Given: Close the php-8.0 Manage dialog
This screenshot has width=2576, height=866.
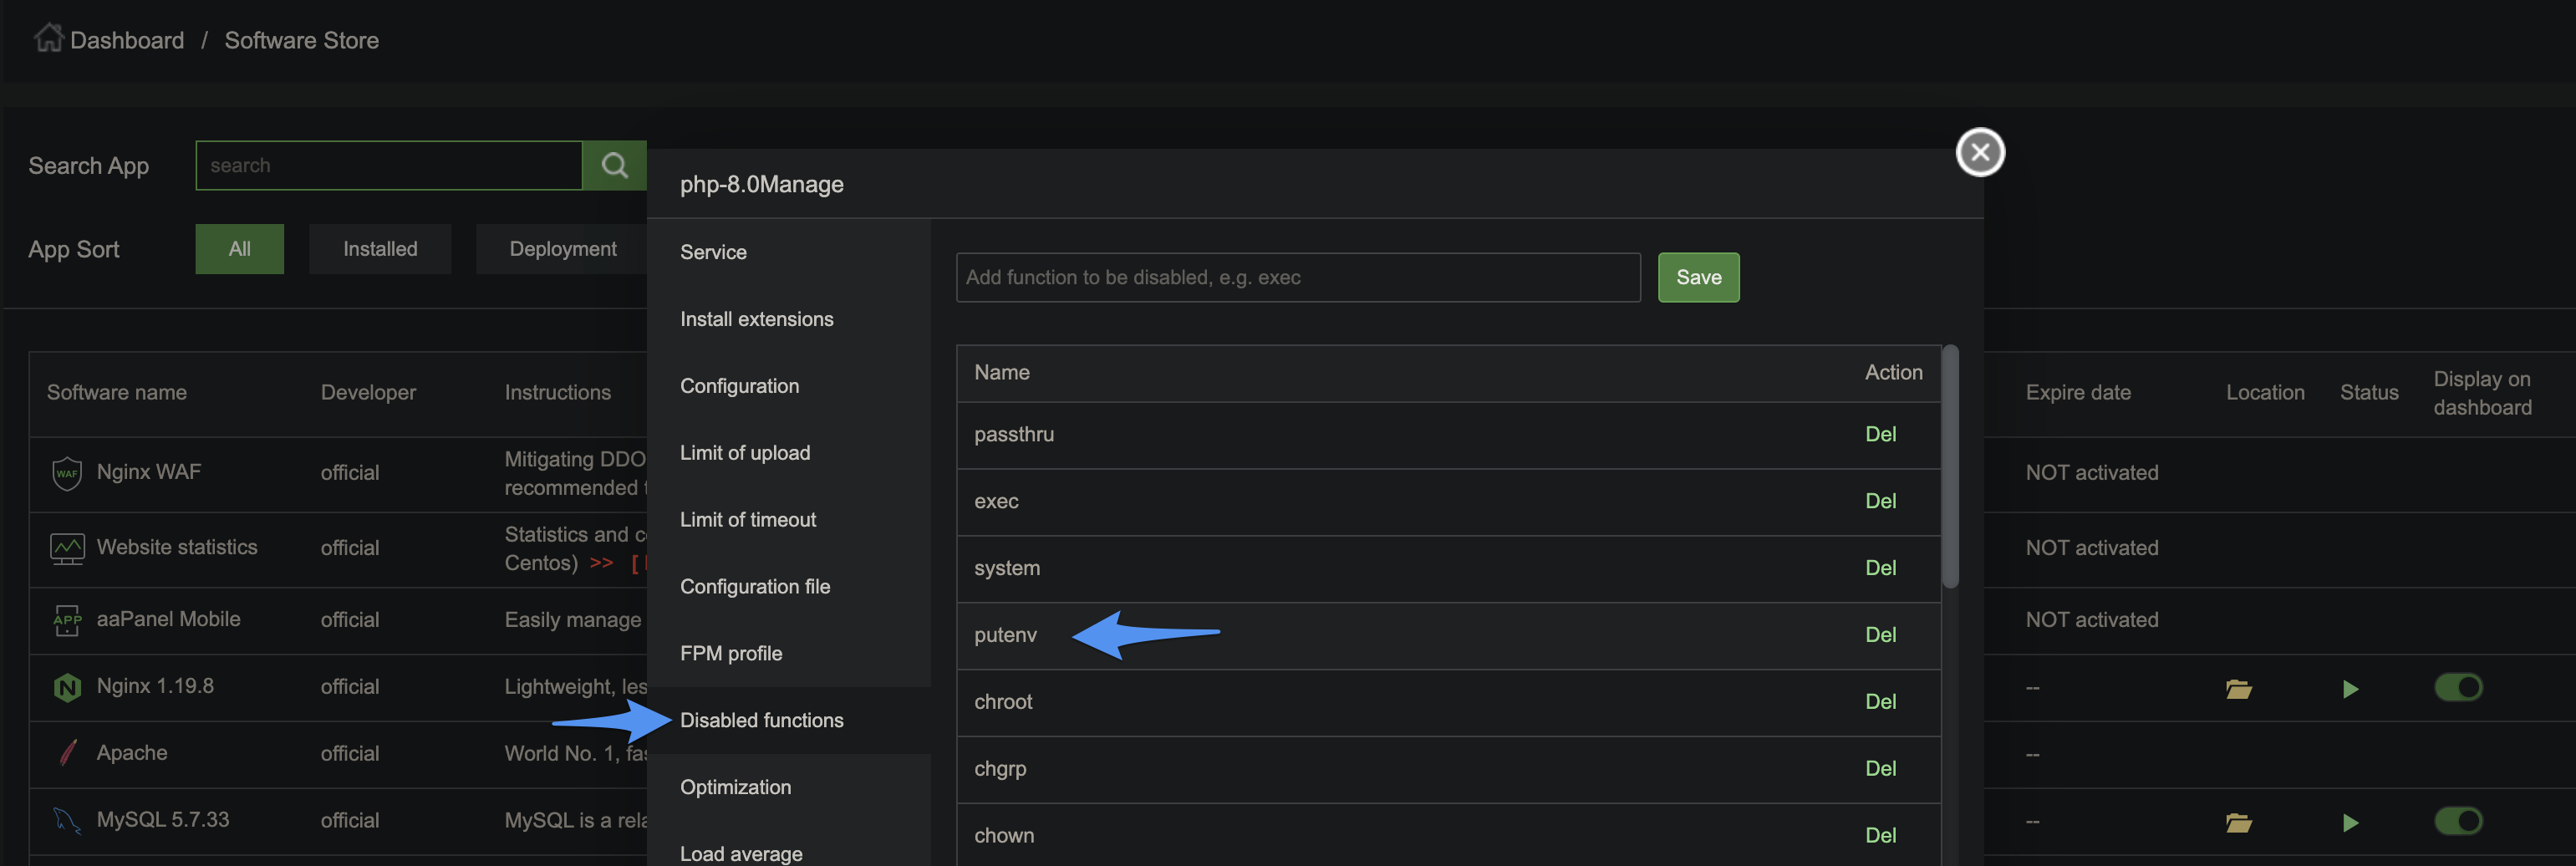Looking at the screenshot, I should pyautogui.click(x=1979, y=153).
